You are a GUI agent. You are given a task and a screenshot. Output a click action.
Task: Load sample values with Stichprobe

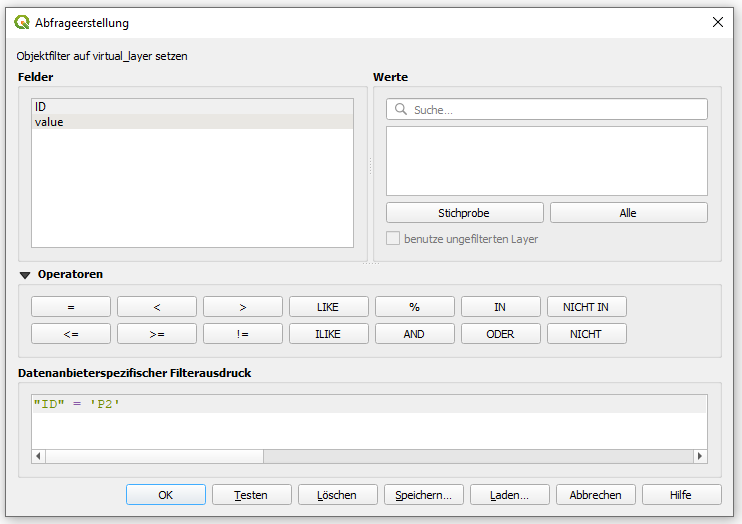464,213
